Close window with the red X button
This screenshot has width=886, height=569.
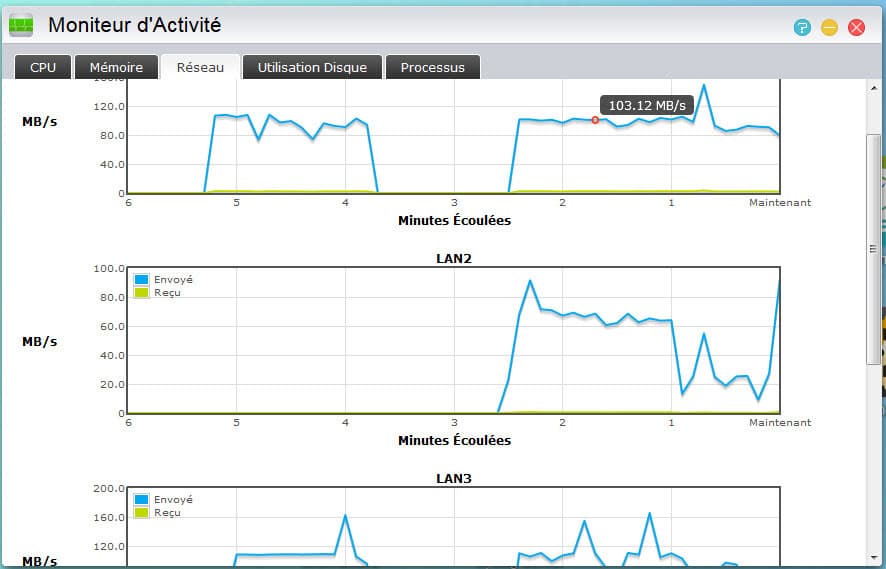pyautogui.click(x=857, y=27)
